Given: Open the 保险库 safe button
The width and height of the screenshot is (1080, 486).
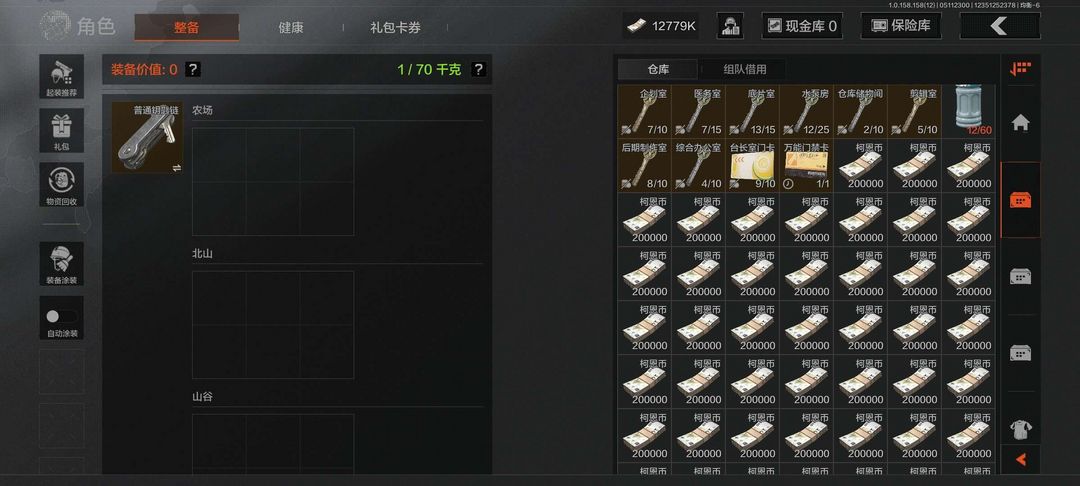Looking at the screenshot, I should [x=901, y=26].
